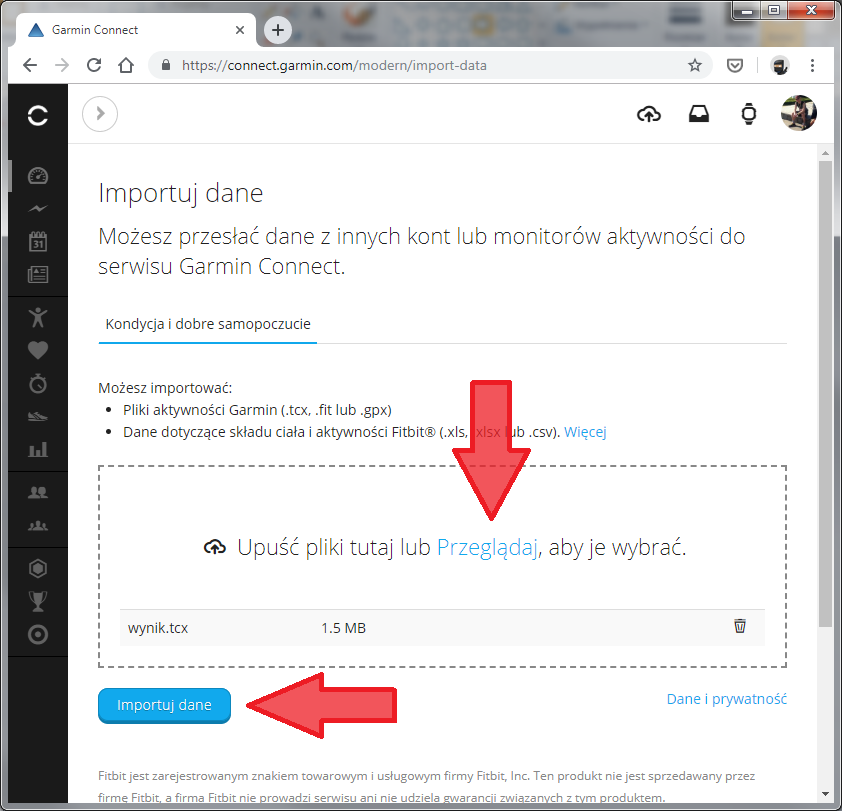The width and height of the screenshot is (842, 811).
Task: Click the page scrollbar thumb
Action: tap(825, 394)
